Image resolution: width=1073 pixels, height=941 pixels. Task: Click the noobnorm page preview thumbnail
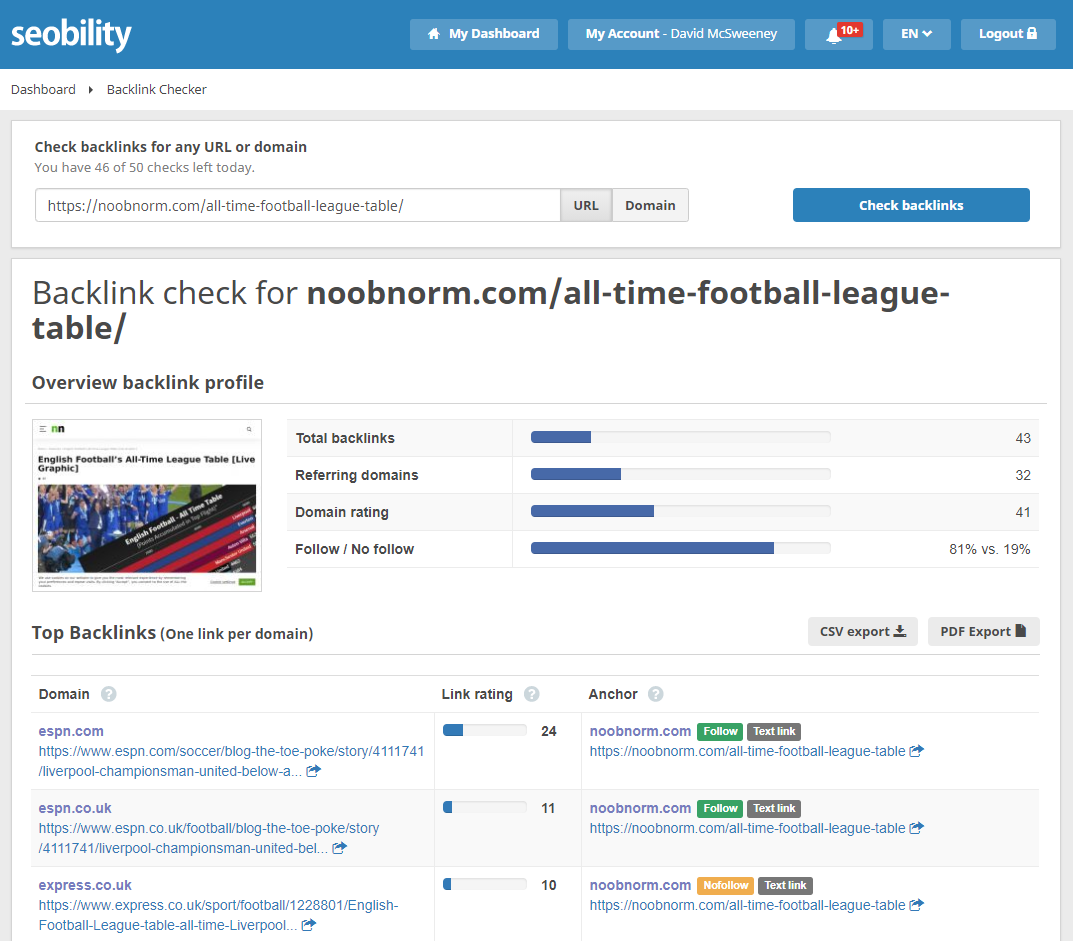click(x=146, y=505)
